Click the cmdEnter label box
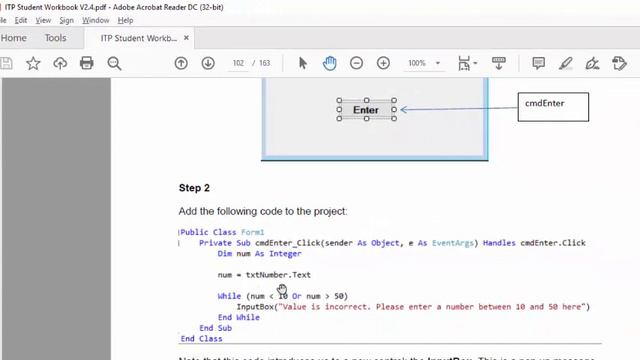Image resolution: width=640 pixels, height=360 pixels. pos(553,107)
